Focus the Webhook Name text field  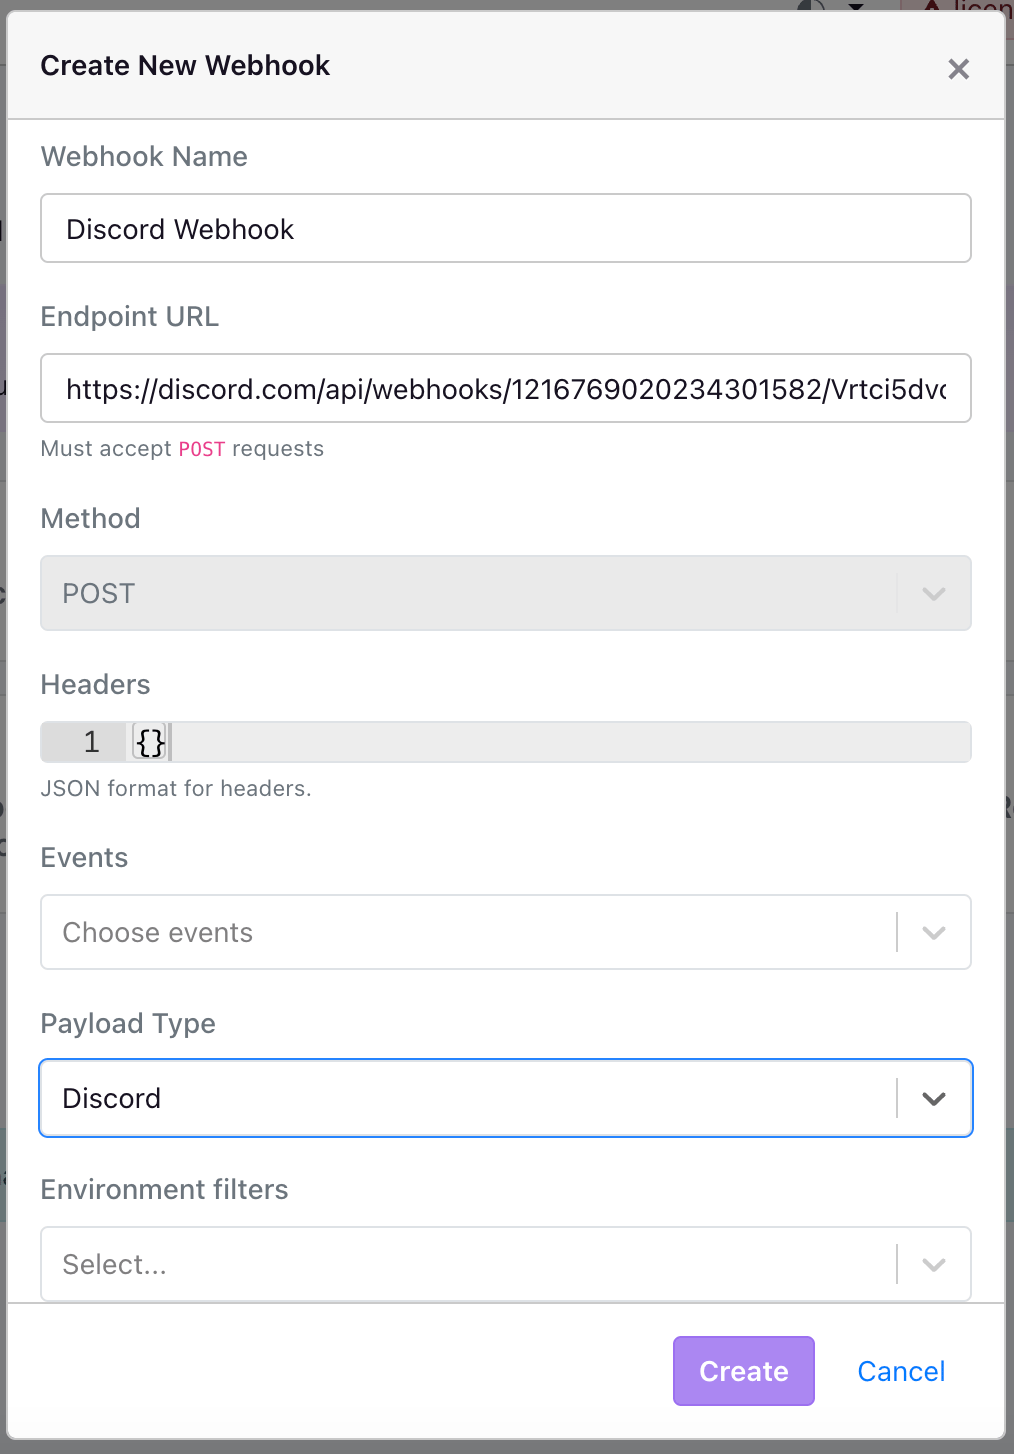pyautogui.click(x=506, y=228)
